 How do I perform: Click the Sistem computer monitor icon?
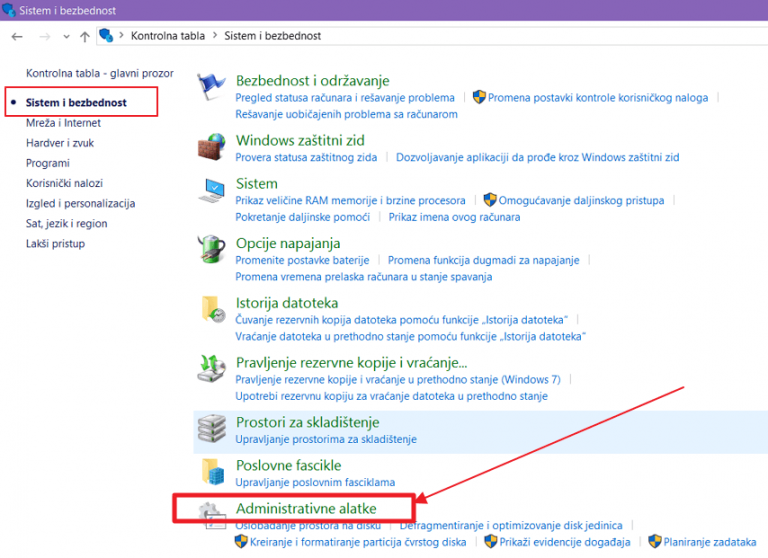click(x=212, y=190)
